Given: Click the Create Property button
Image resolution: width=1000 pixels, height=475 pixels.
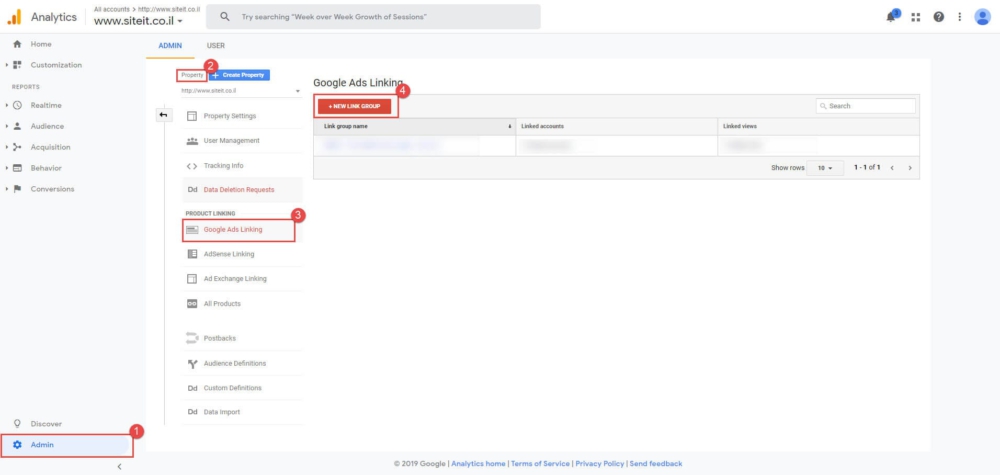Looking at the screenshot, I should point(240,75).
